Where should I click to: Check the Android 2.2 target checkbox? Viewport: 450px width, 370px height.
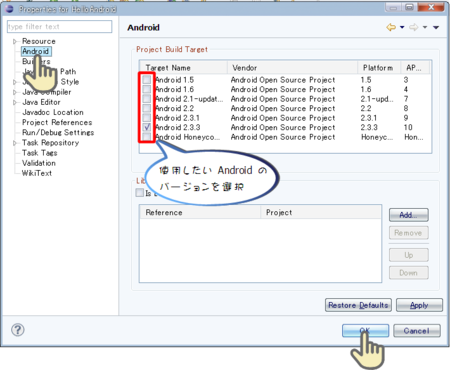(x=147, y=108)
